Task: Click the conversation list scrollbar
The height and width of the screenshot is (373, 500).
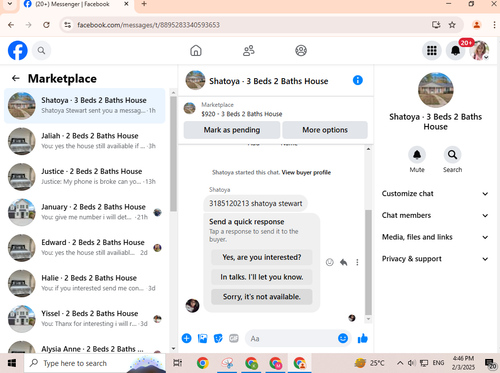Action: pyautogui.click(x=173, y=153)
